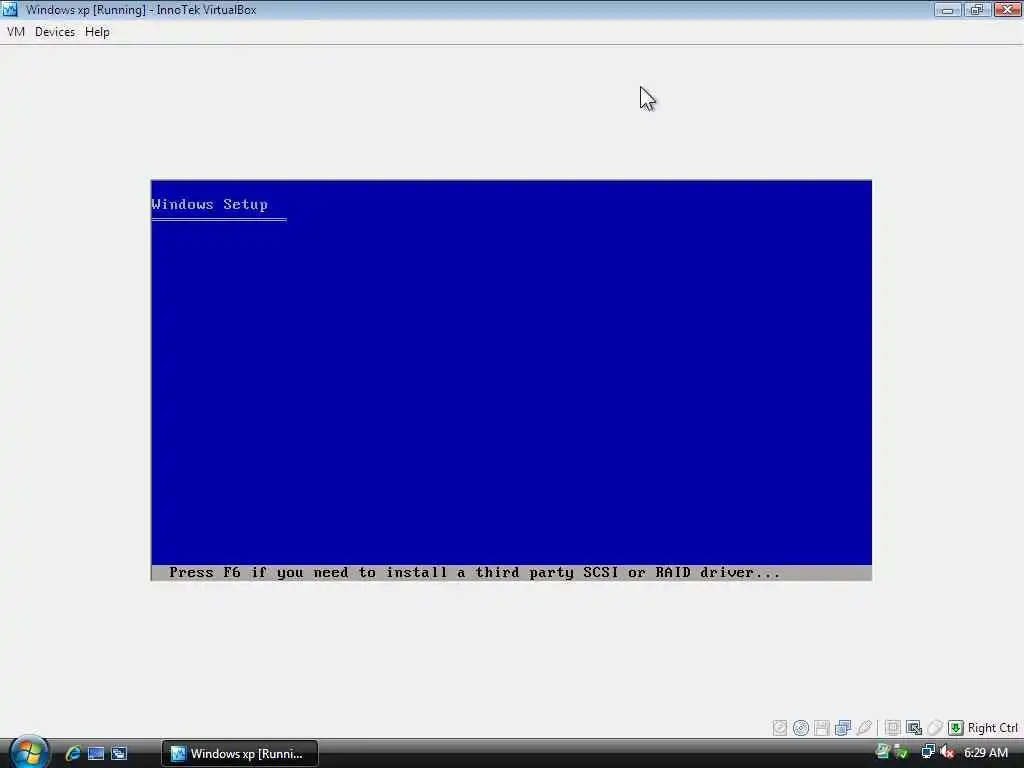Image resolution: width=1024 pixels, height=768 pixels.
Task: Click the floppy disk indicator icon
Action: click(x=822, y=728)
